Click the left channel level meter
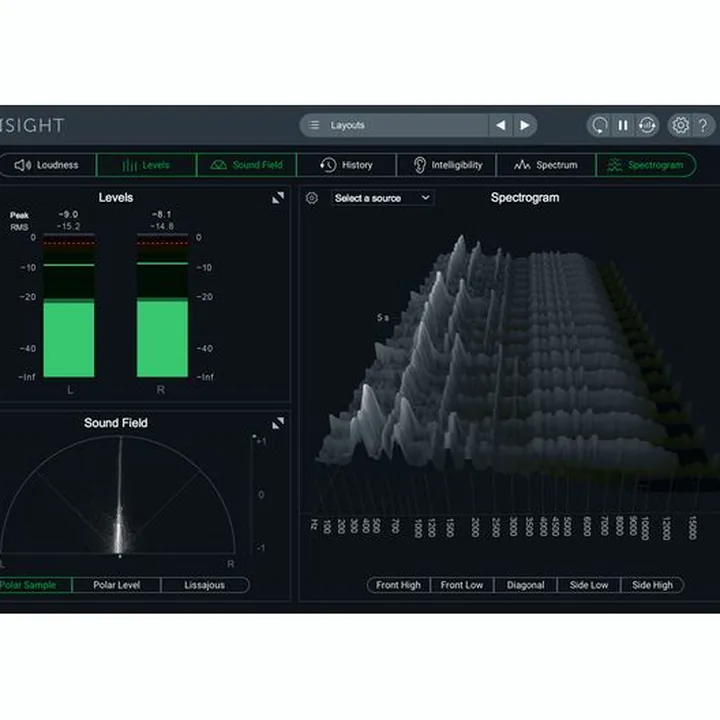This screenshot has width=720, height=720. [x=69, y=305]
